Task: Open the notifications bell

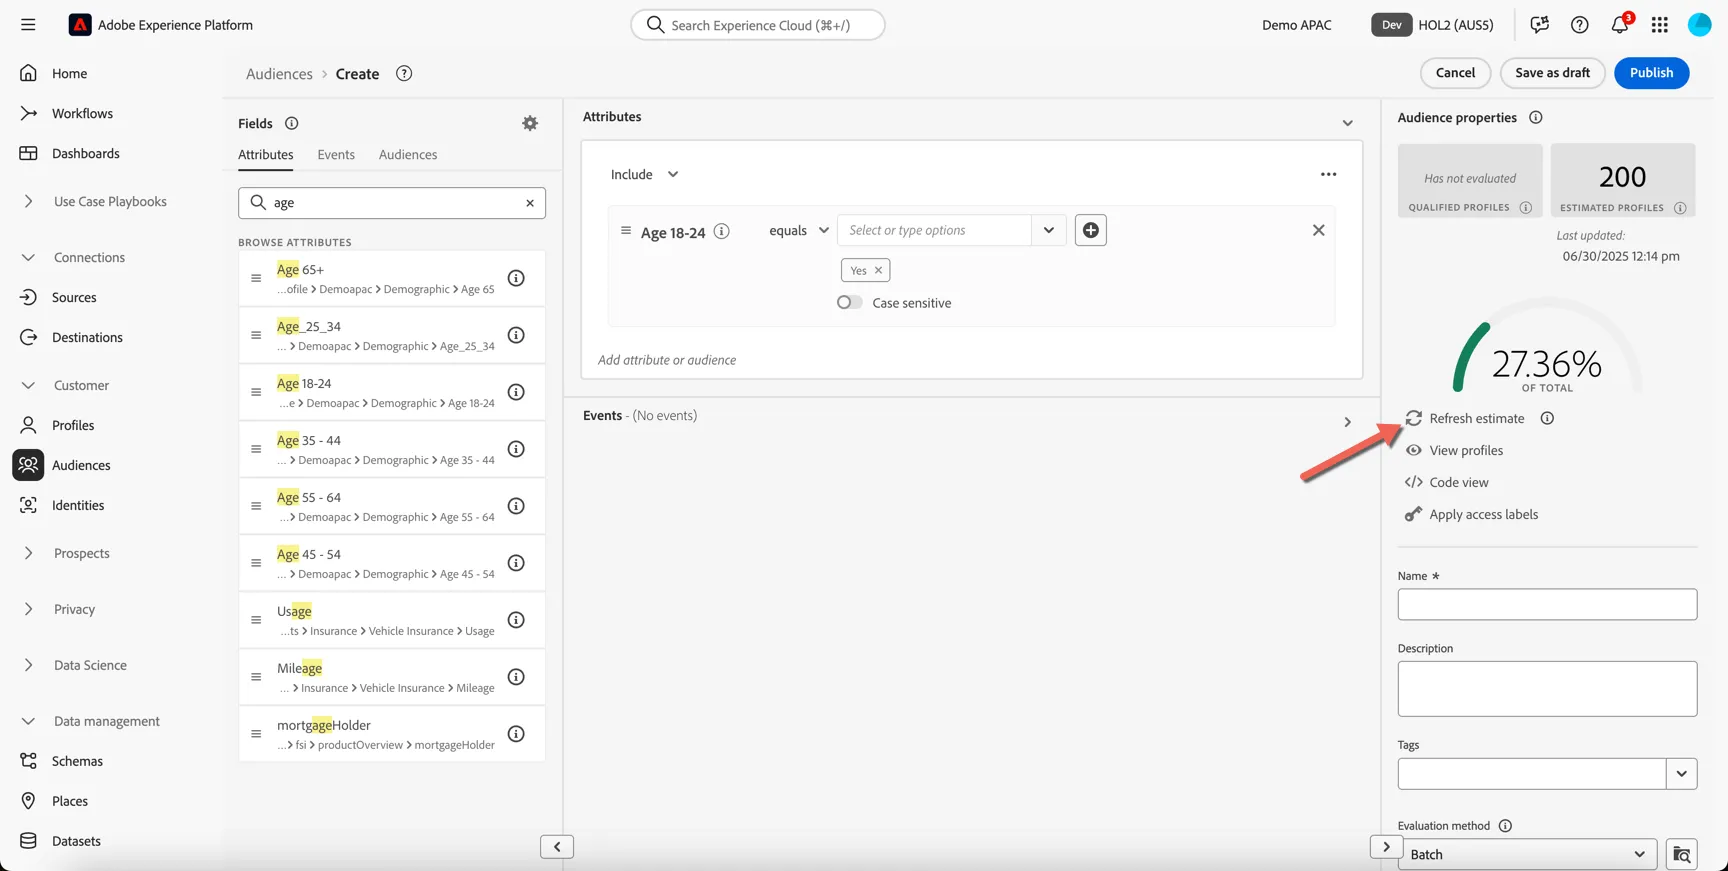Action: [1620, 24]
